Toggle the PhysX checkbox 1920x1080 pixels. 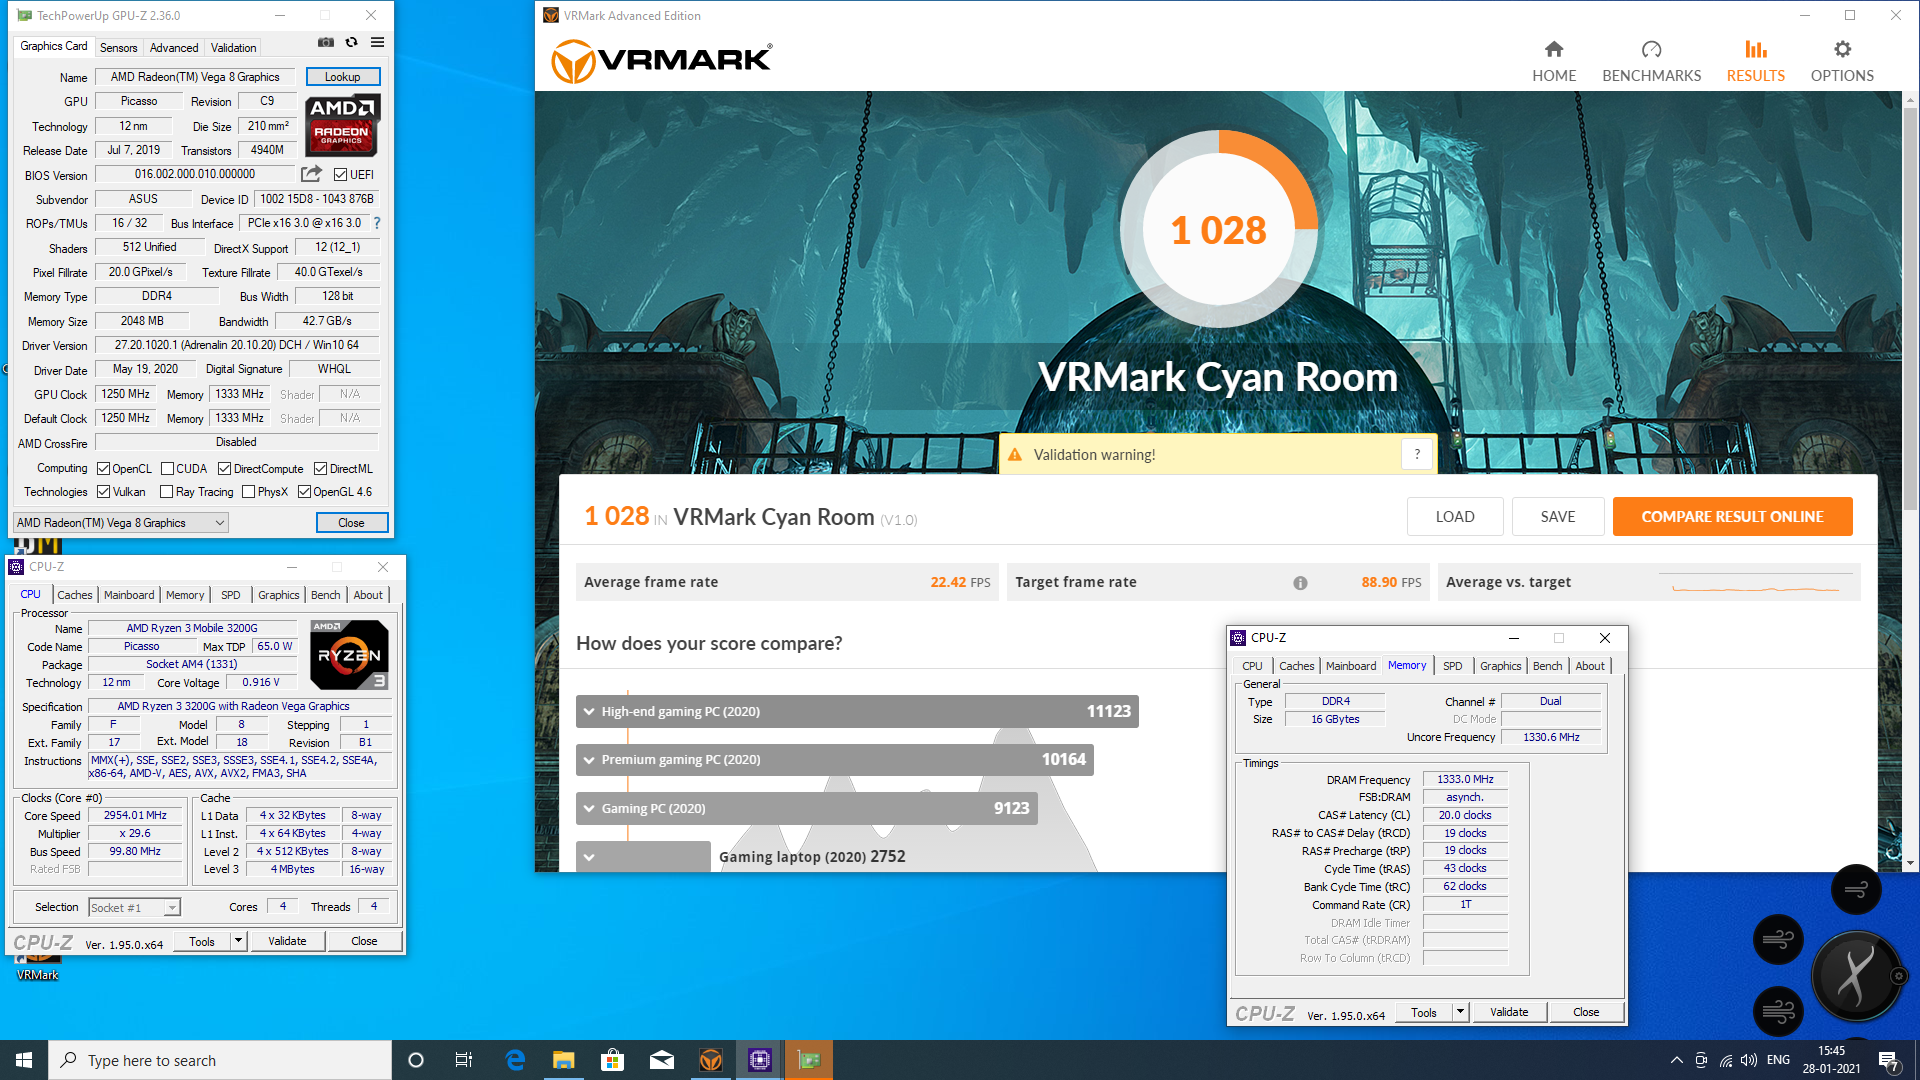(x=248, y=492)
